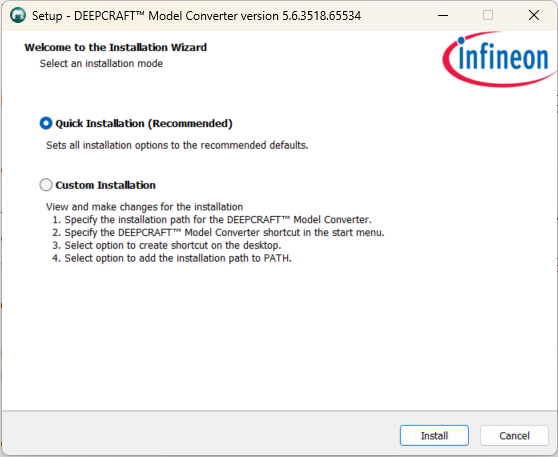Select the Quick Installation radio button
This screenshot has height=457, width=558.
[46, 124]
